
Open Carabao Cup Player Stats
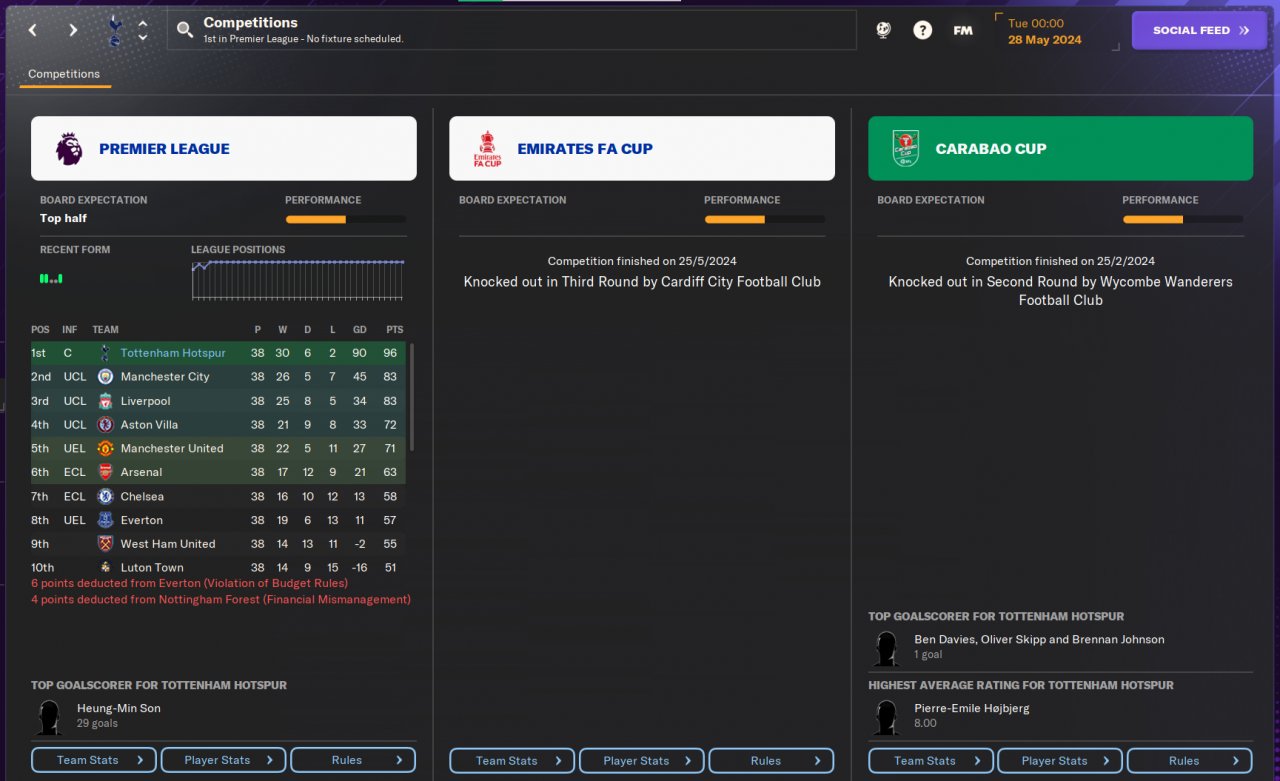(x=1060, y=761)
